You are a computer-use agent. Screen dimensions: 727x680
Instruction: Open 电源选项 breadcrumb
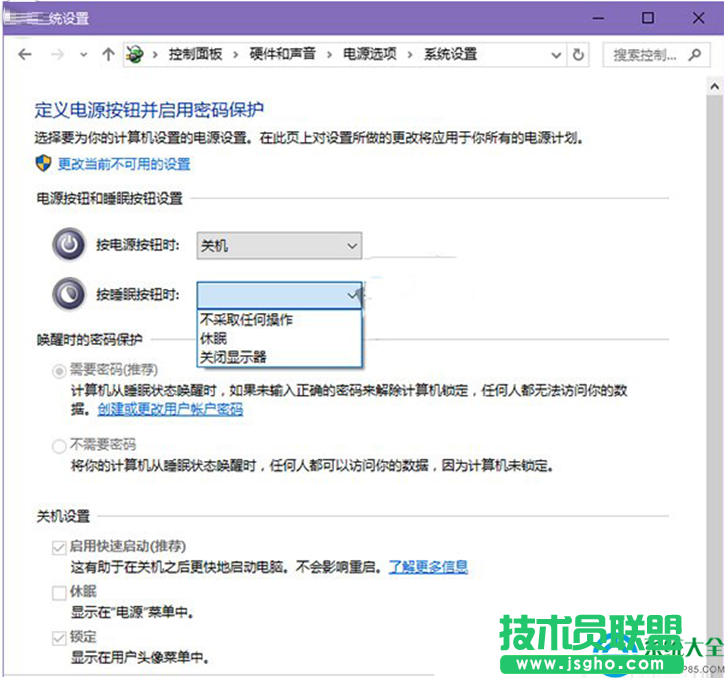coord(370,54)
